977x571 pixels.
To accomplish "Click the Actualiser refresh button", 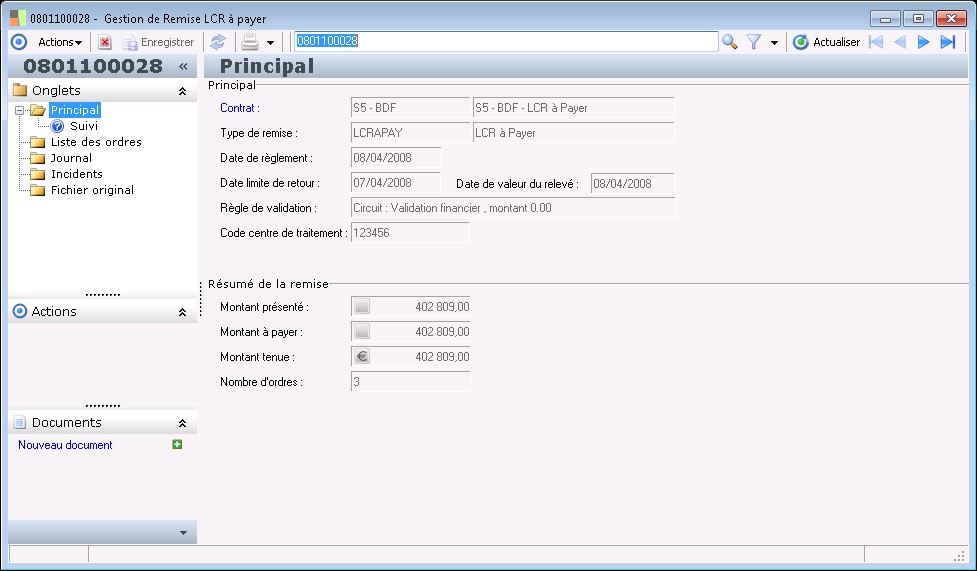I will click(827, 42).
